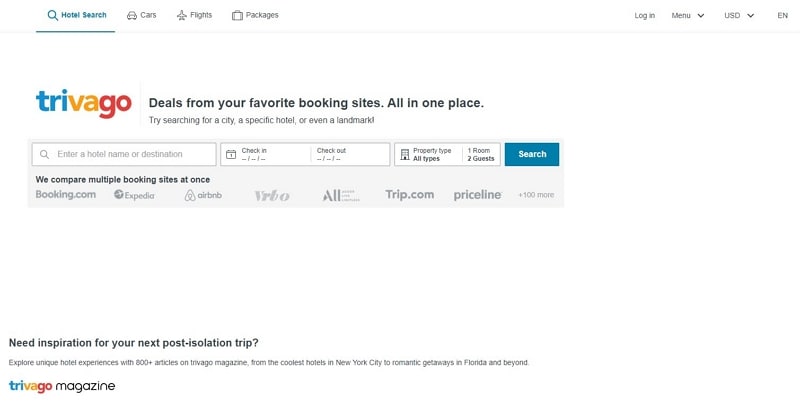The image size is (800, 407).
Task: Click the Packages suitcase icon
Action: click(x=237, y=15)
